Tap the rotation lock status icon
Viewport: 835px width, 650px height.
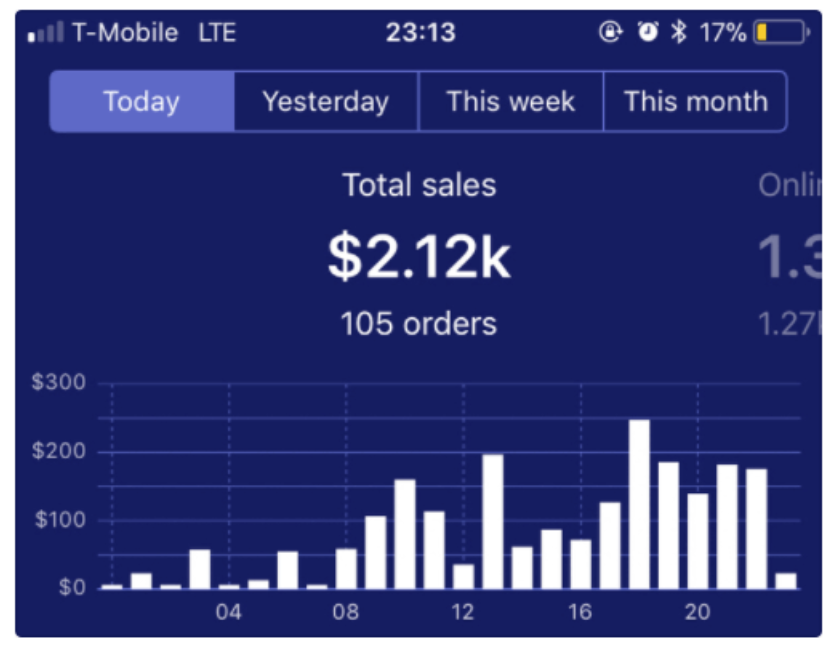610,33
